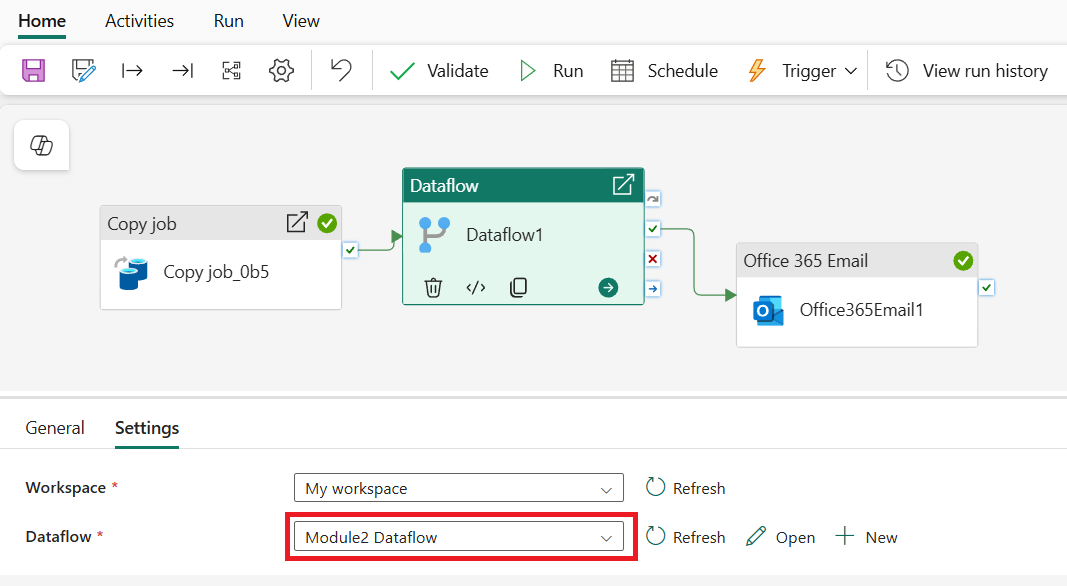The width and height of the screenshot is (1067, 586).
Task: Refresh the Workspace list
Action: pyautogui.click(x=685, y=488)
